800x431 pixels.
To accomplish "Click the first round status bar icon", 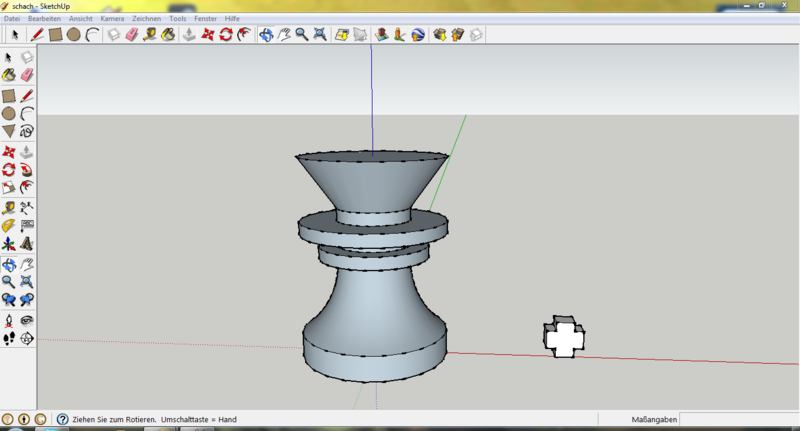I will 8,419.
